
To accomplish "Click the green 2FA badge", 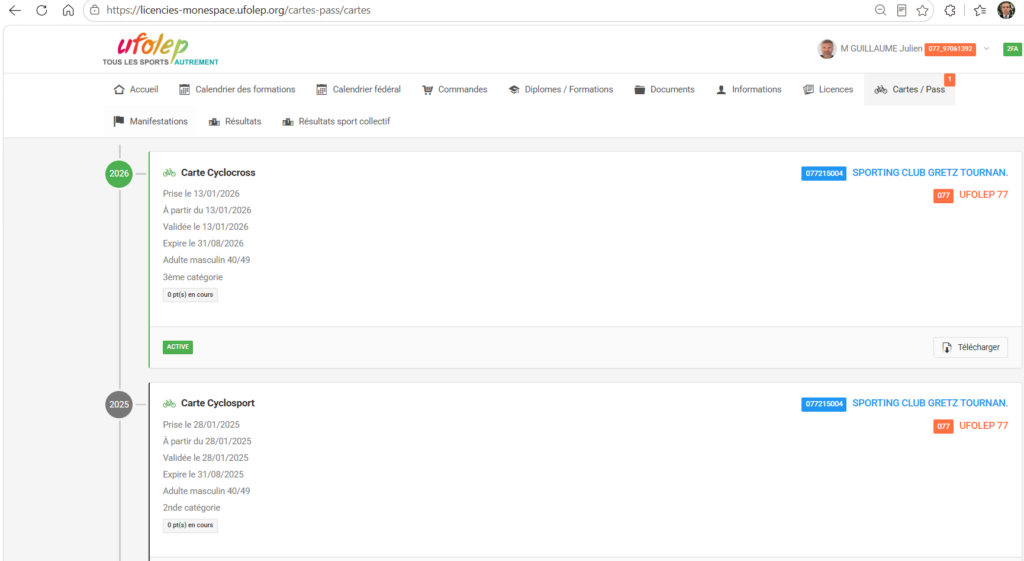I will coord(1012,49).
